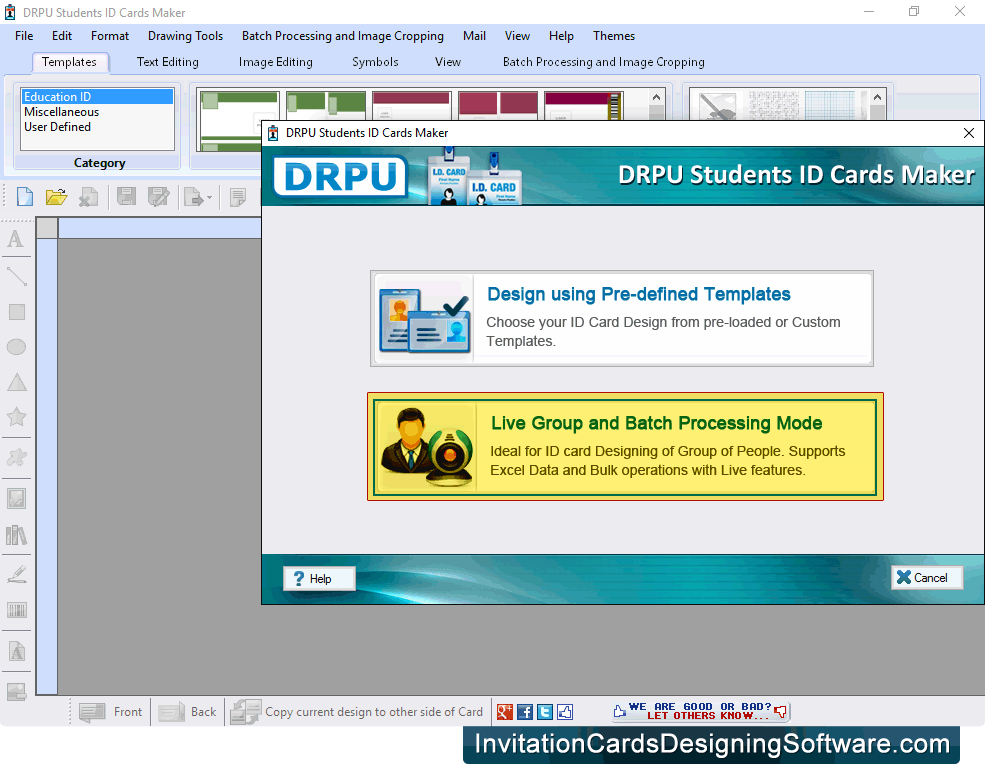The width and height of the screenshot is (985, 766).
Task: Select the Line drawing tool
Action: point(16,276)
